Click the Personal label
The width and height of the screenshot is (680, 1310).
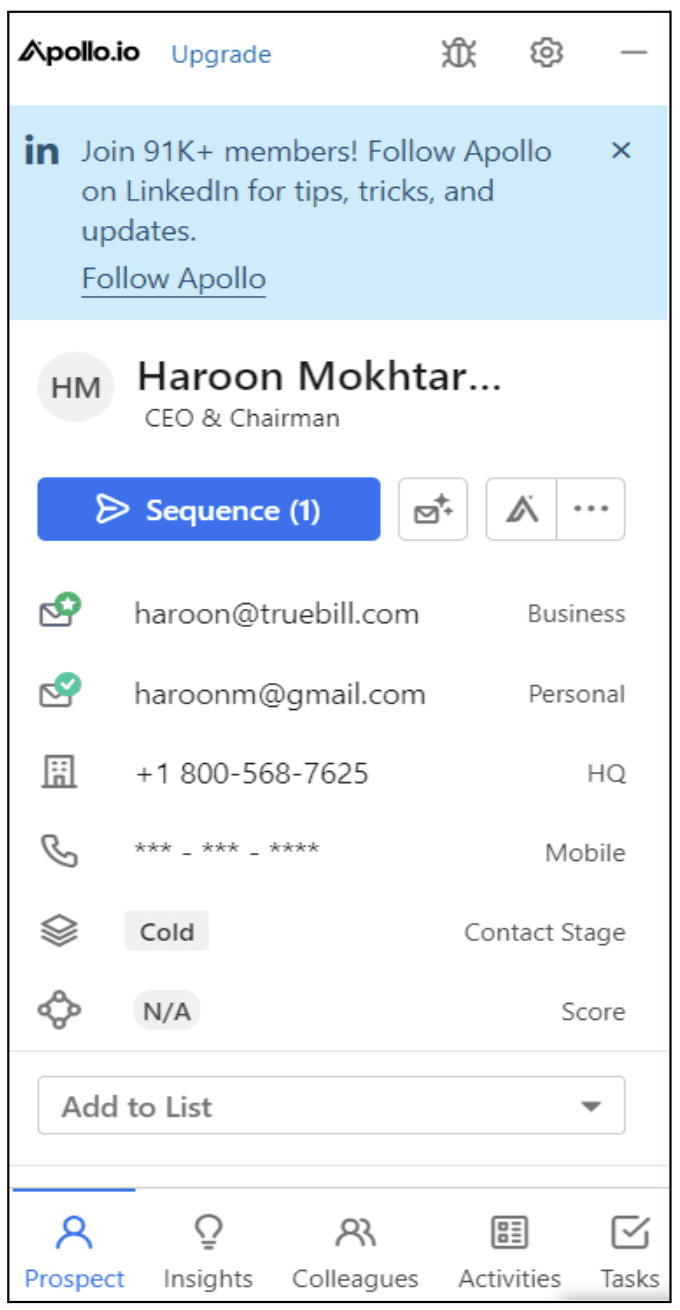pyautogui.click(x=577, y=694)
